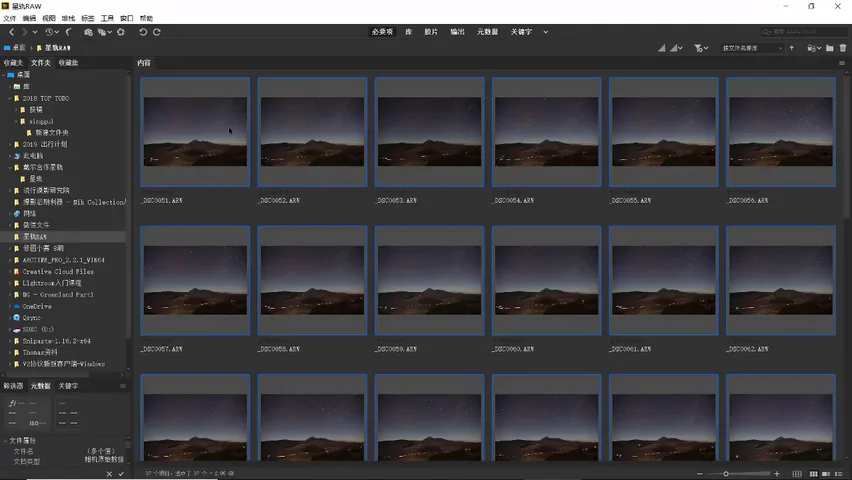The image size is (852, 480).
Task: Switch to details view mode
Action: (x=826, y=474)
